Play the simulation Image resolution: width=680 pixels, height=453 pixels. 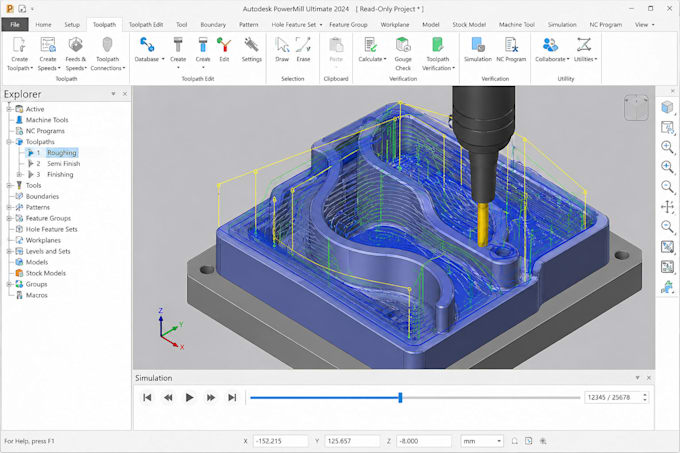coord(189,398)
